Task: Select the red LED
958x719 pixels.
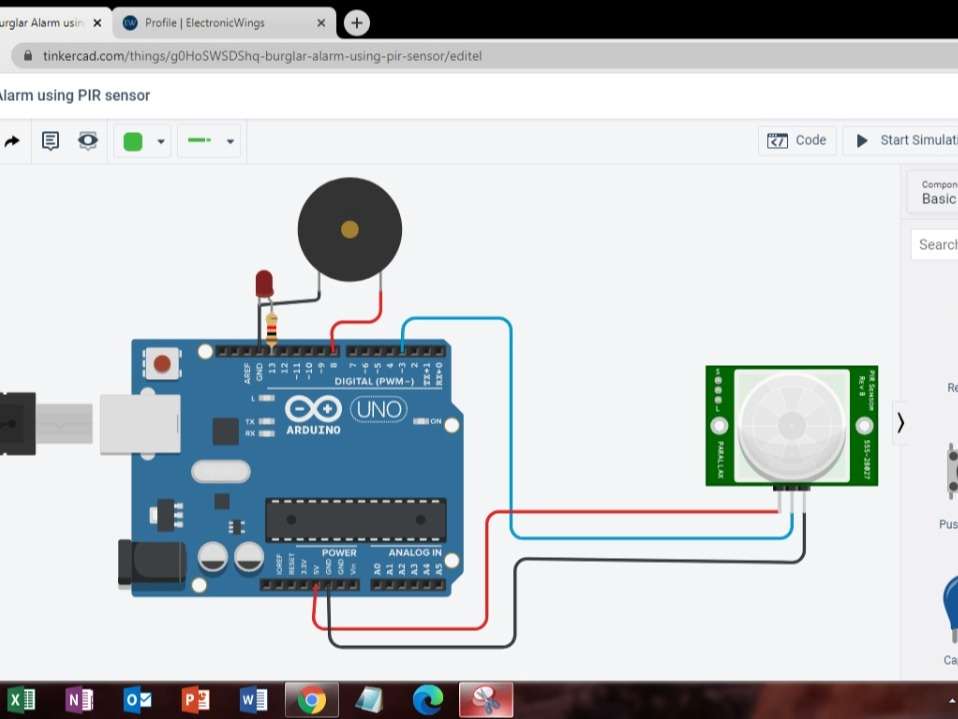Action: pyautogui.click(x=264, y=284)
